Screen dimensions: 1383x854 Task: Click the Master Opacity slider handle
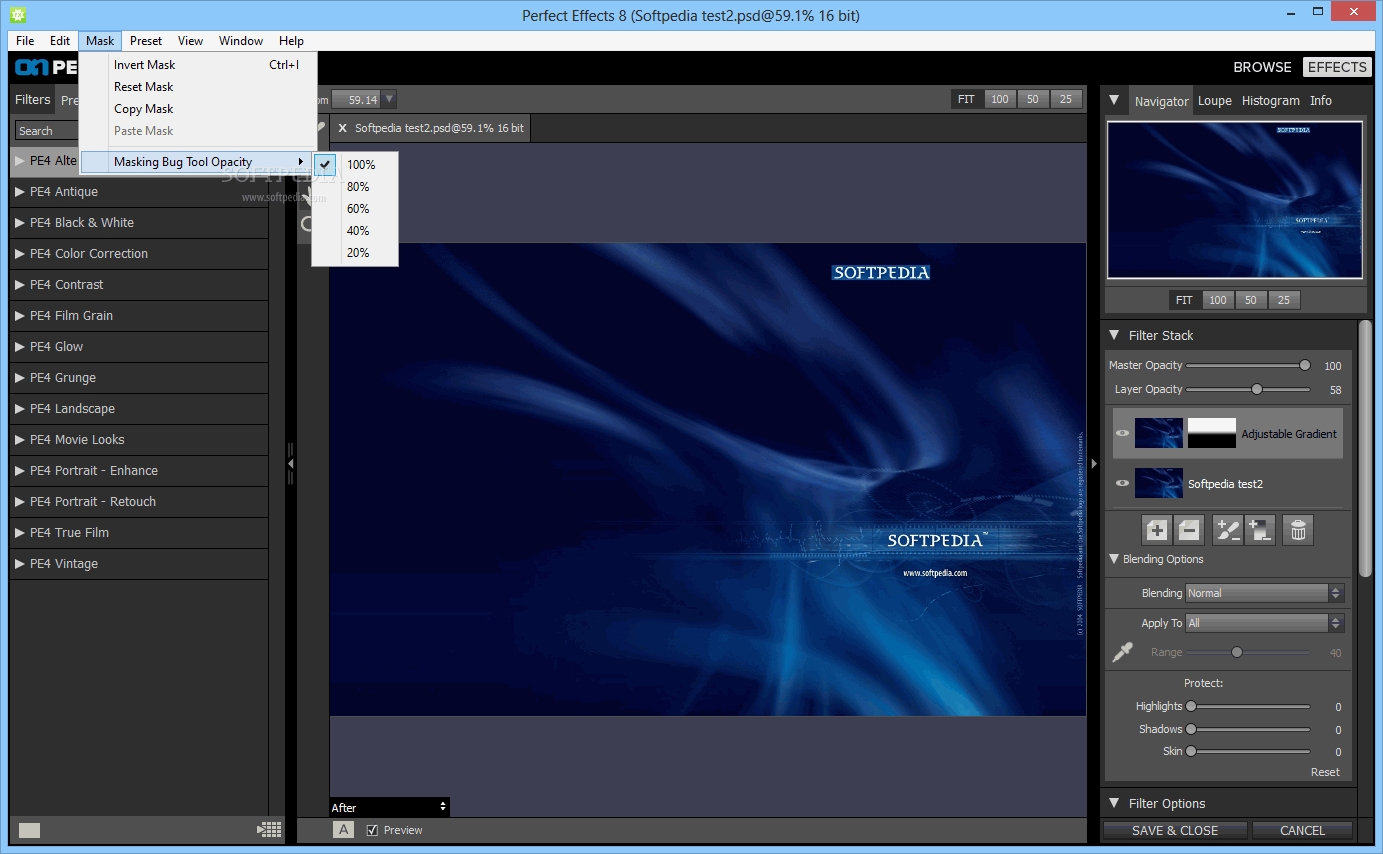pos(1305,366)
